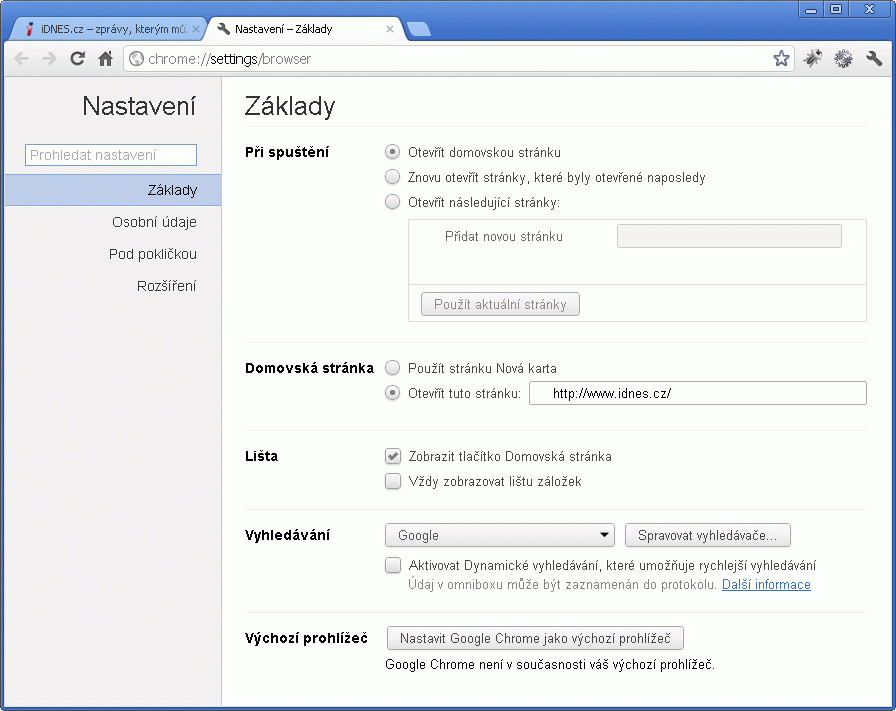Screen dimensions: 896x711
Task: Close the Nastavení – Základy tab
Action: pos(390,29)
